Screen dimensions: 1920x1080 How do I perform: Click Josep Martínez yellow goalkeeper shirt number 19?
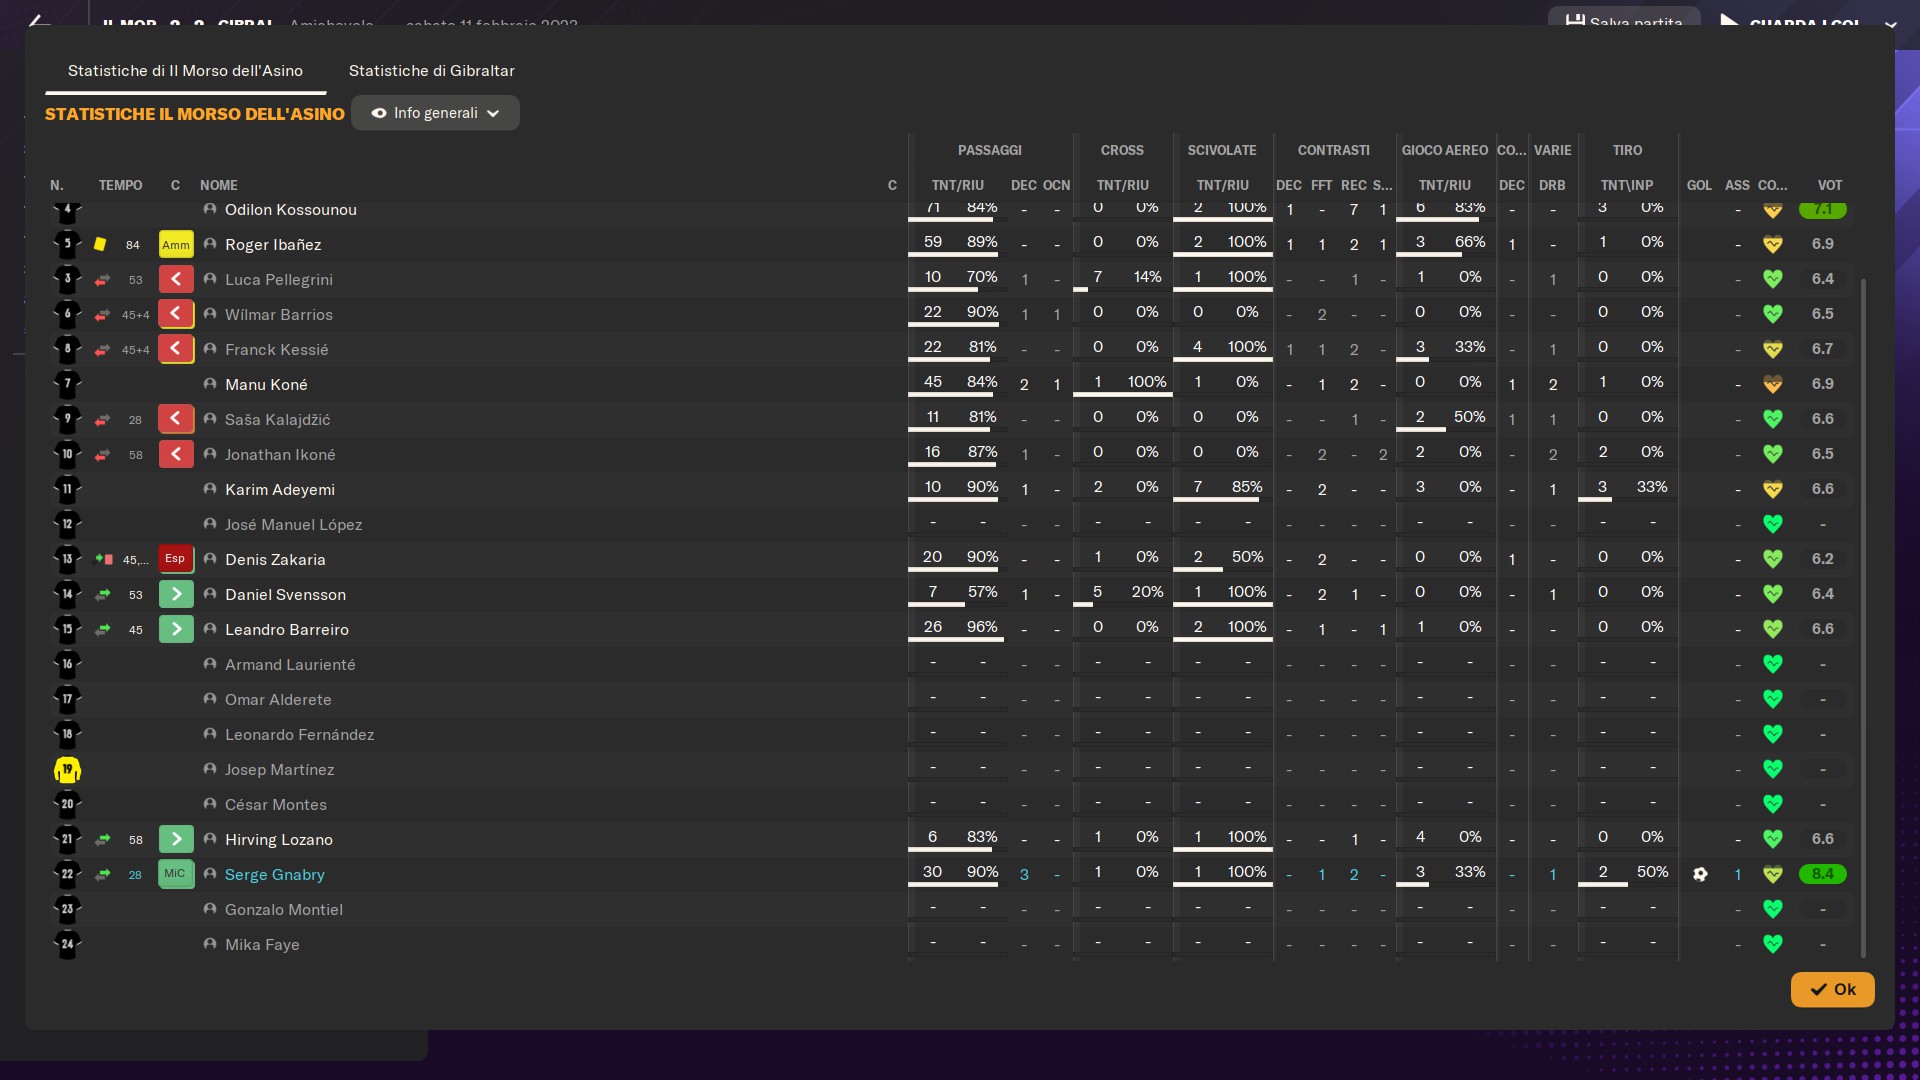coord(67,770)
